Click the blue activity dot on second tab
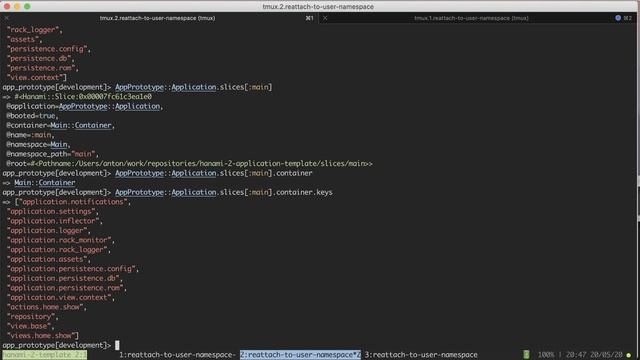 [x=618, y=18]
